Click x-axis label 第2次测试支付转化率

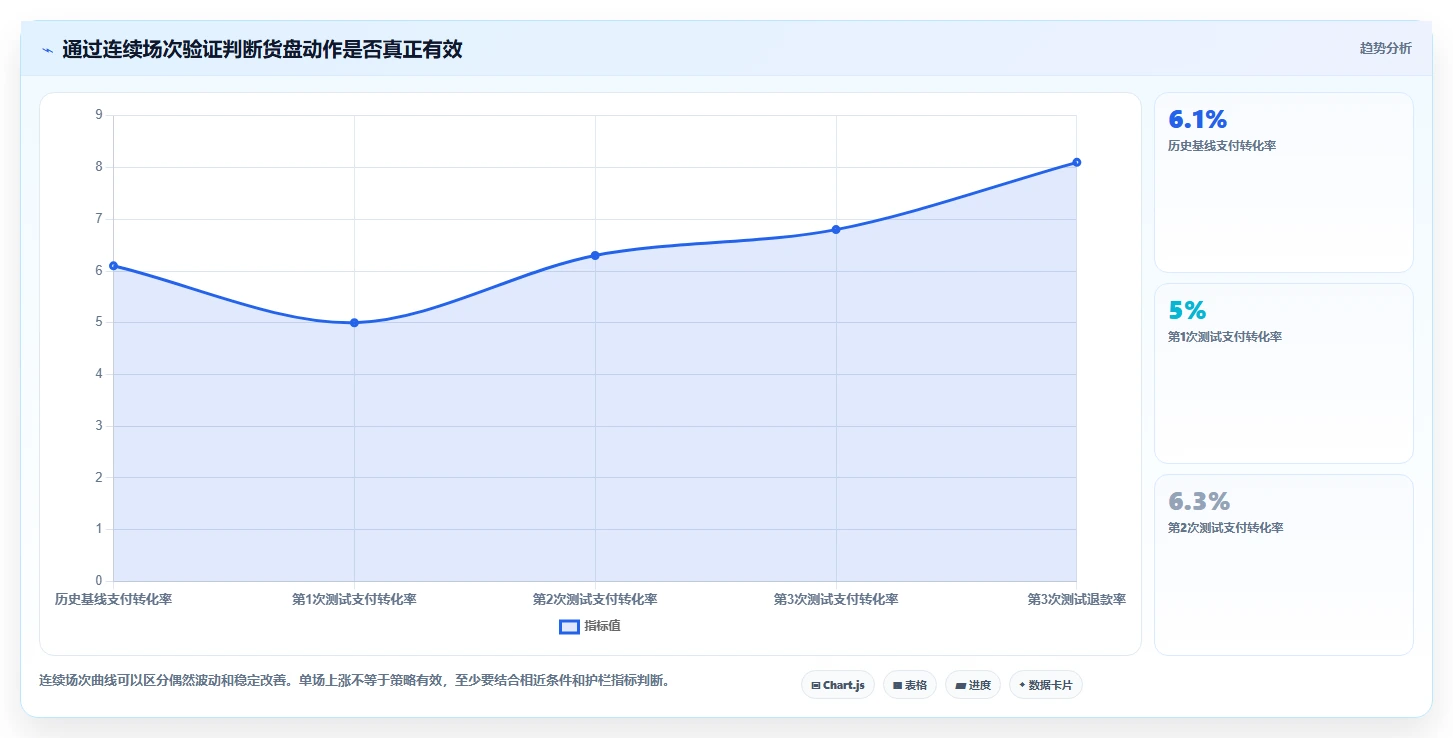point(595,600)
